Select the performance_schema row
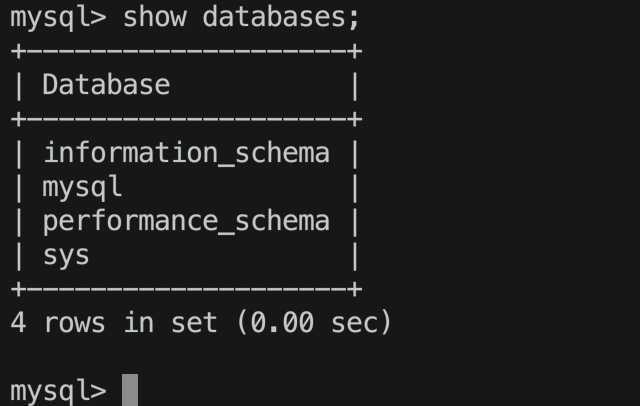 (x=187, y=222)
